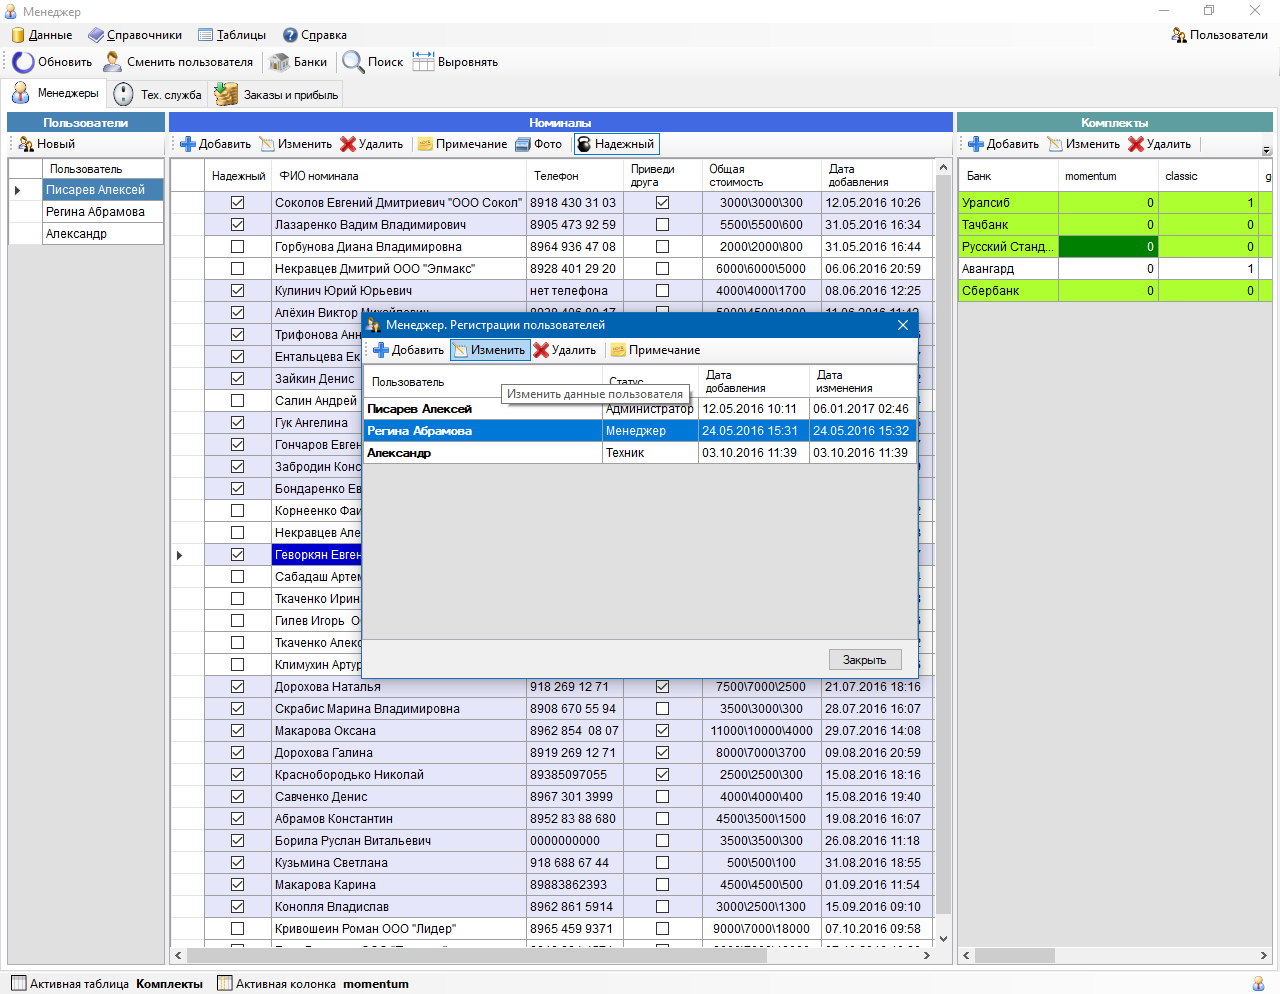Click Выровнять alignment icon

(x=423, y=62)
